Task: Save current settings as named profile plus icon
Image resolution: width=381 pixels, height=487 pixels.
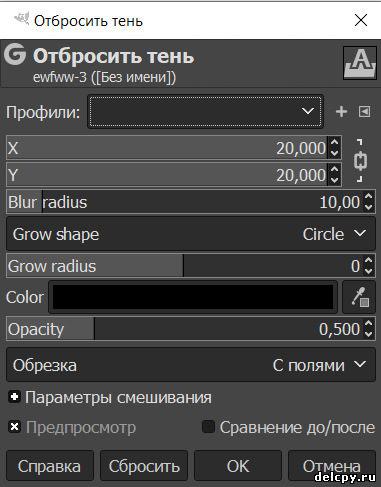Action: tap(341, 112)
